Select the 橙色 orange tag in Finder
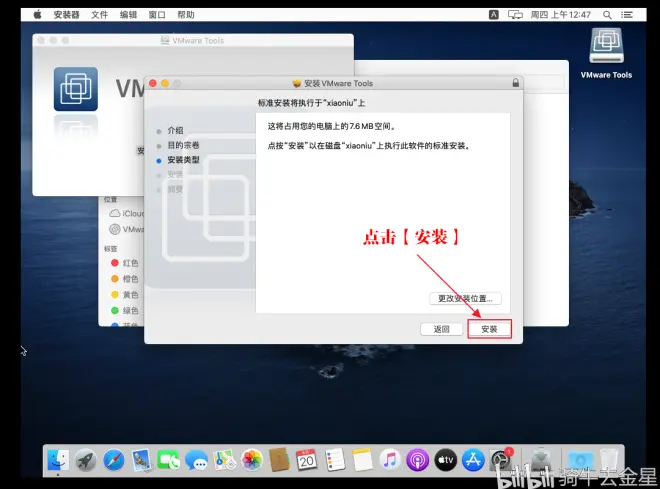Screen dimensions: 660x489 click(125, 279)
